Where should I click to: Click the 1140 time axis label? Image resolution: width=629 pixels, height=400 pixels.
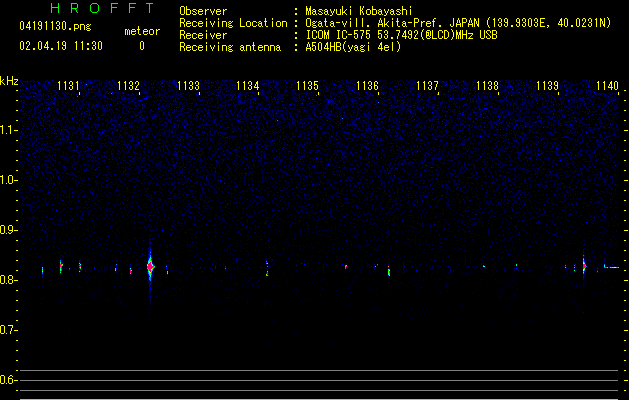pyautogui.click(x=607, y=86)
